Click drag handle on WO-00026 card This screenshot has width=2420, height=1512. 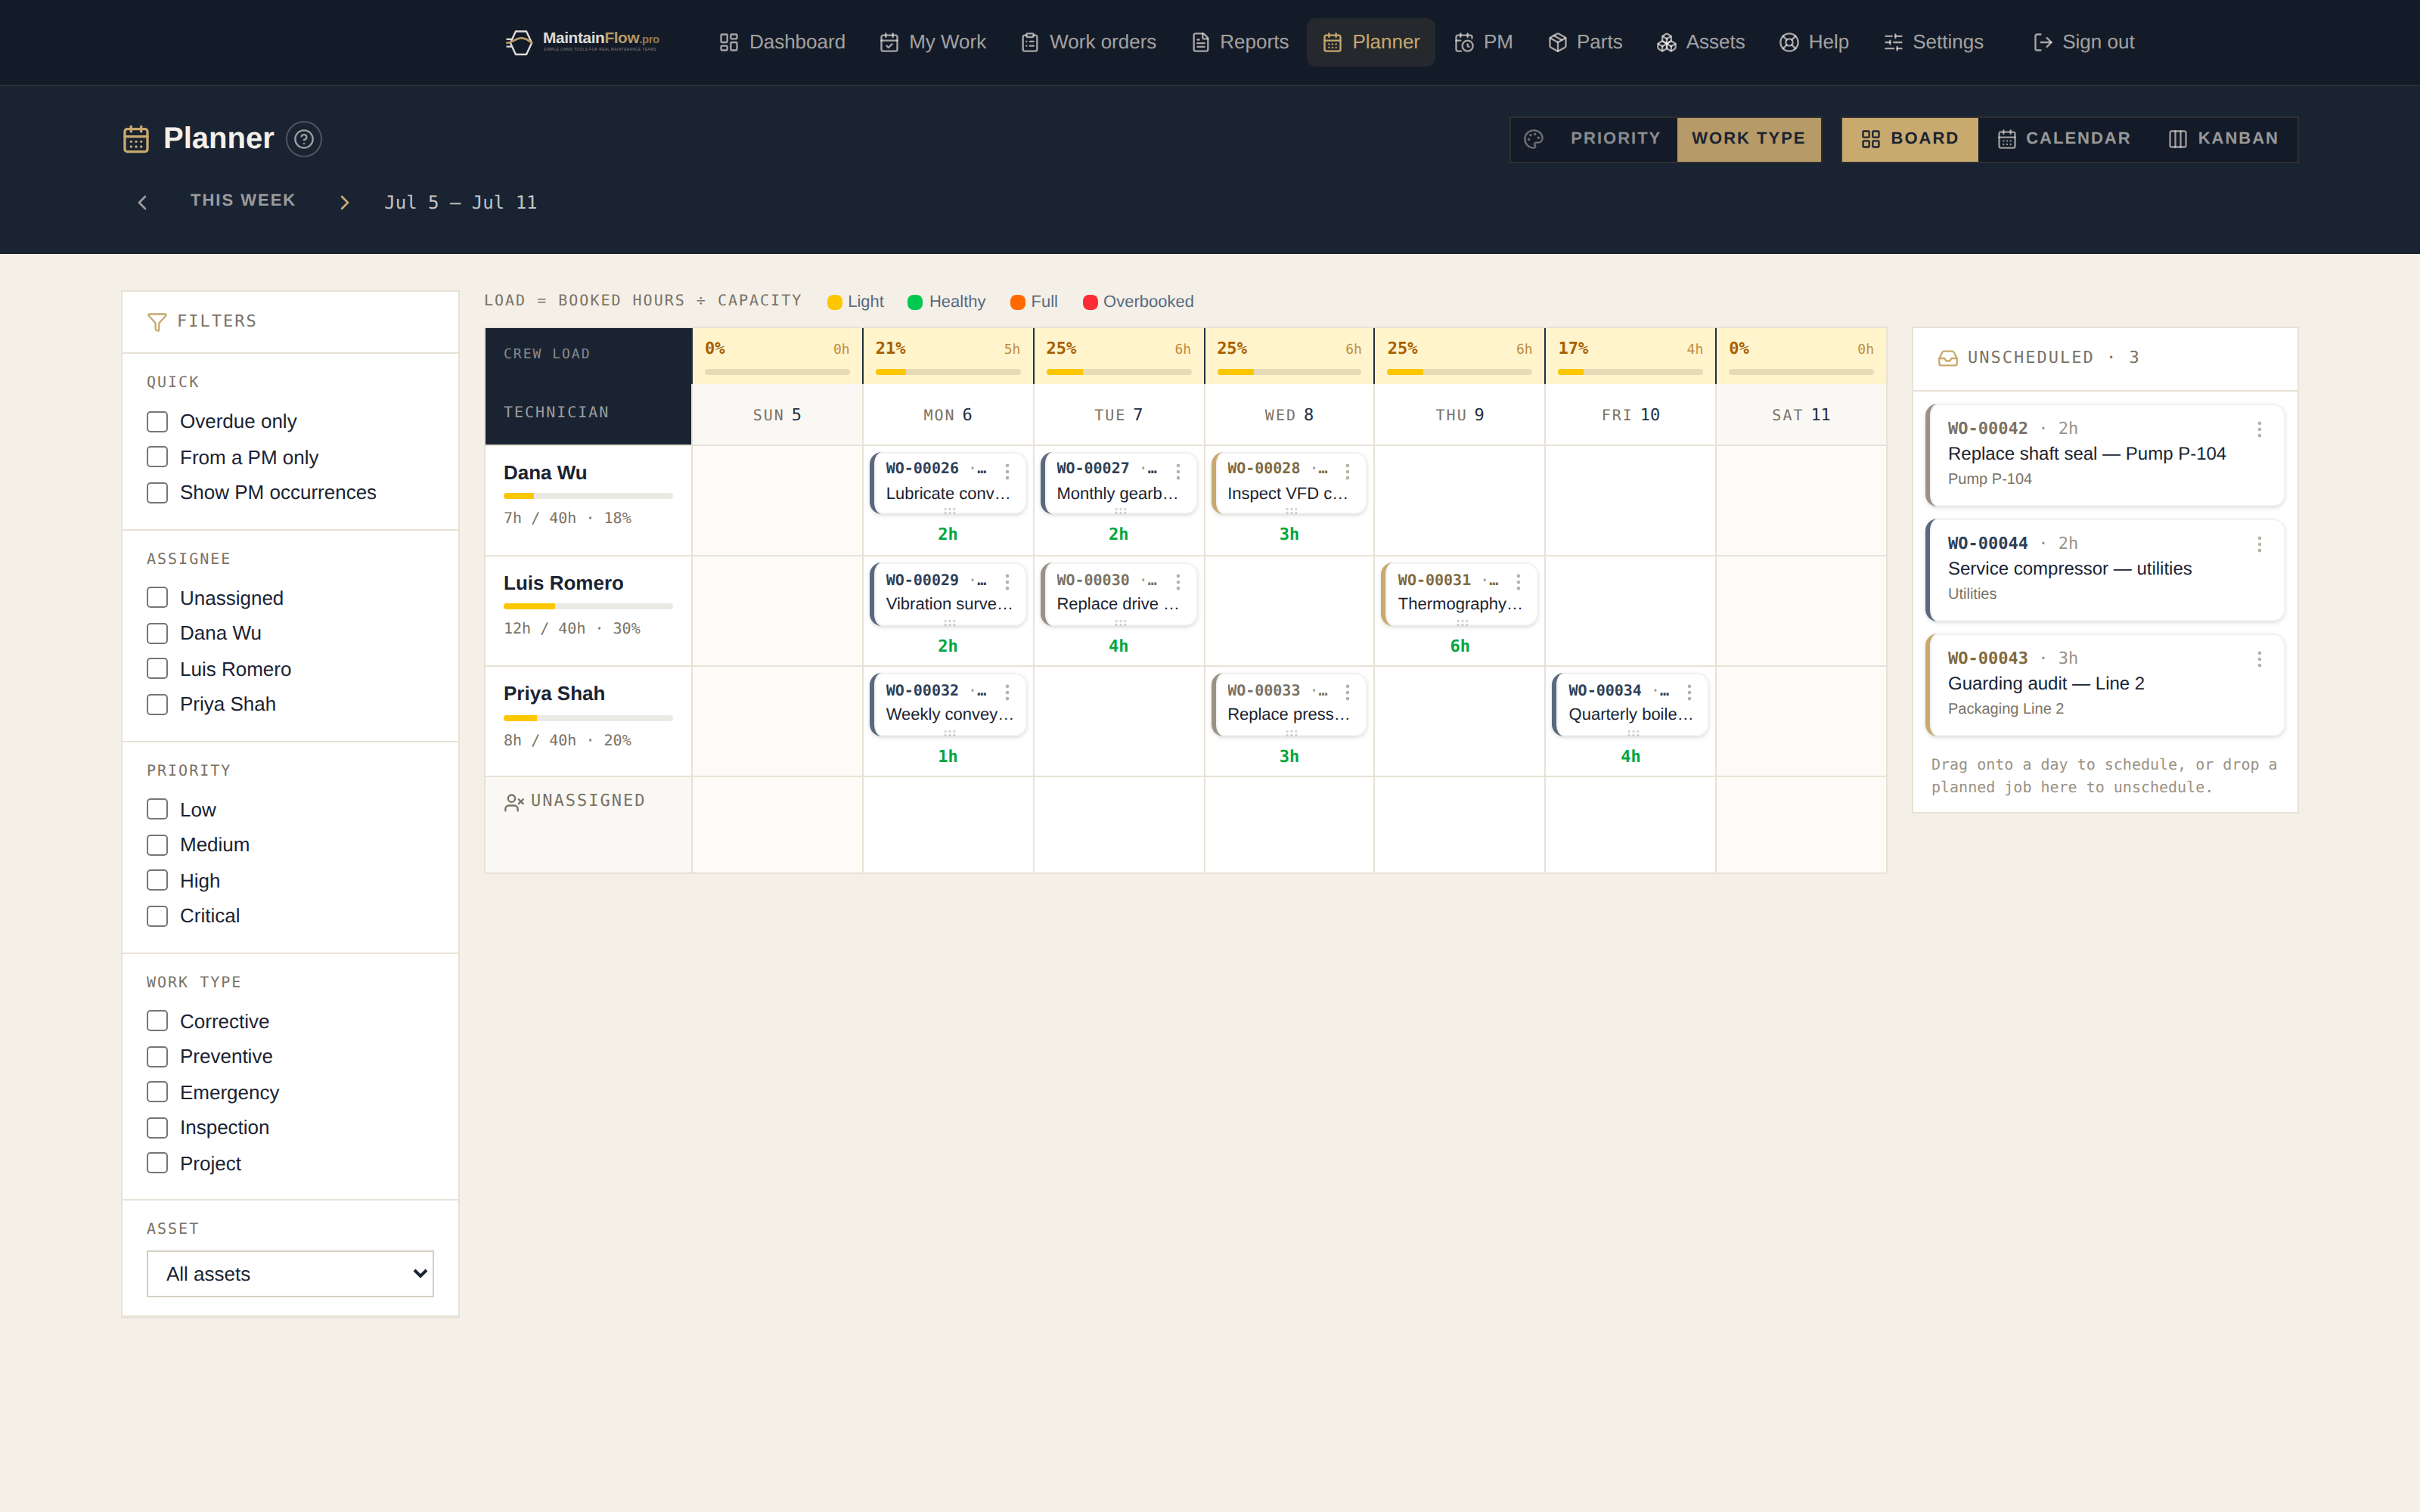pos(949,511)
